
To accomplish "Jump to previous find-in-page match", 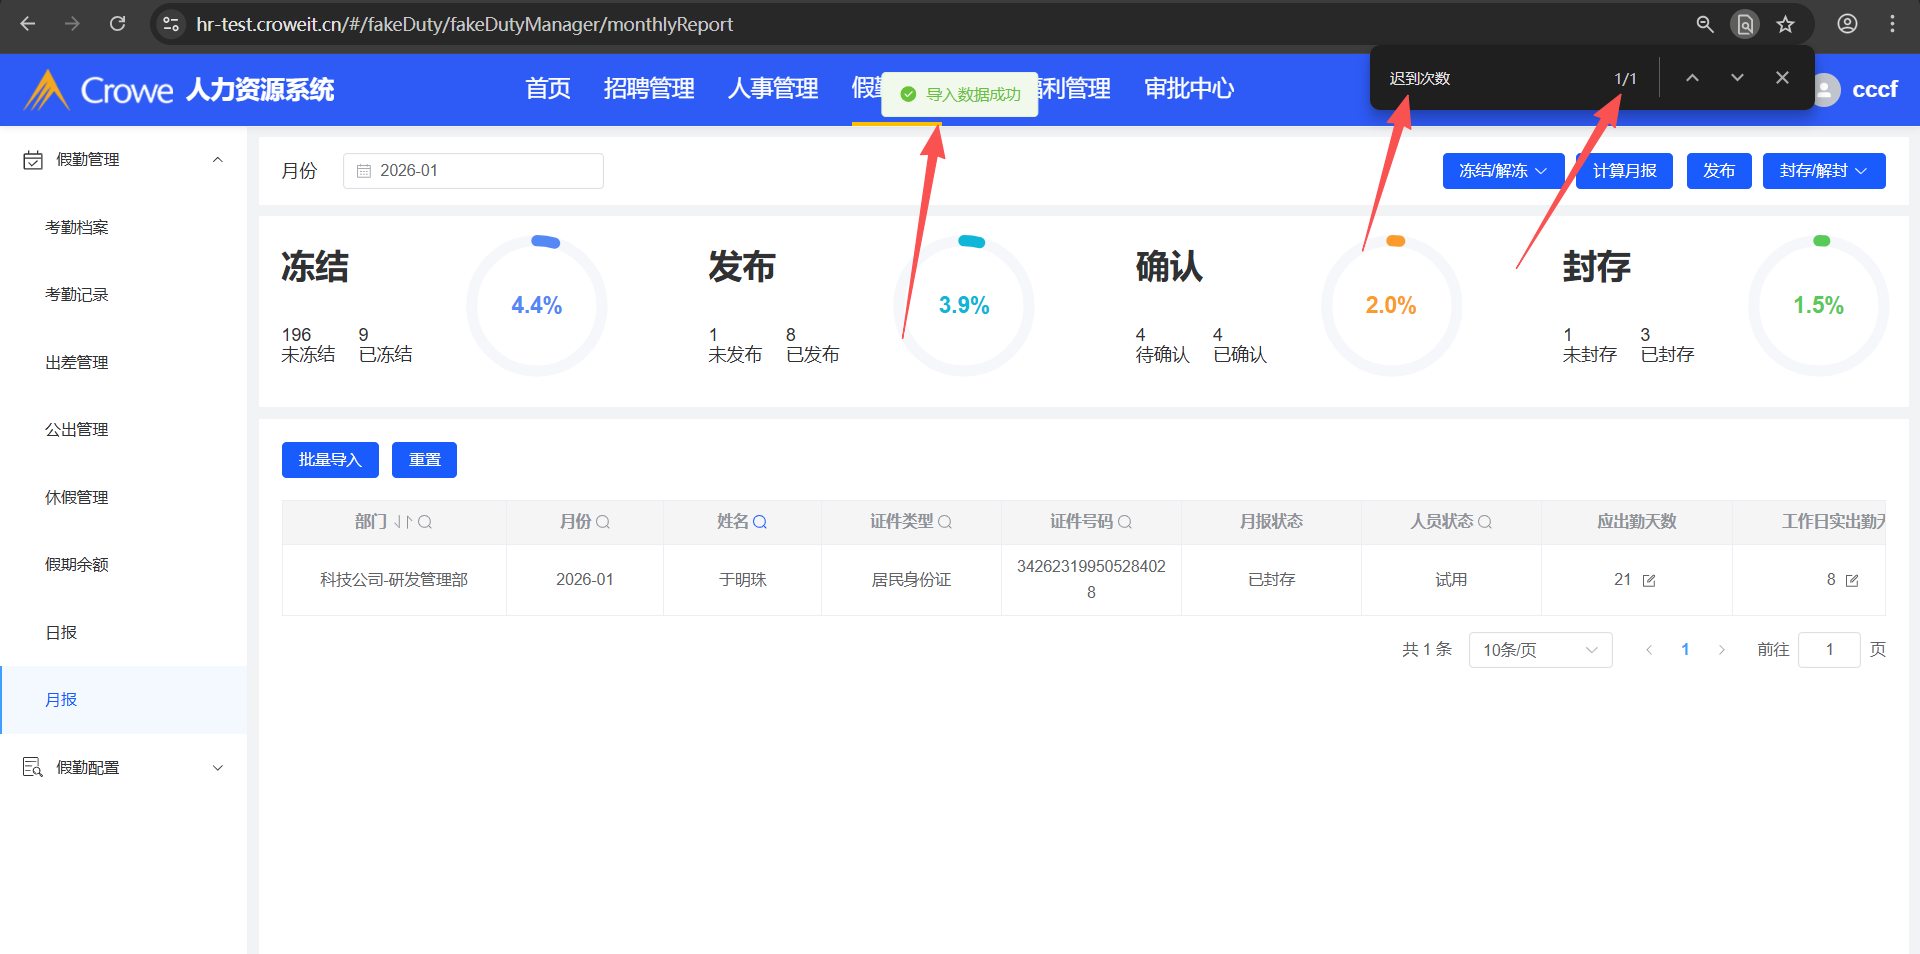I will pyautogui.click(x=1692, y=78).
